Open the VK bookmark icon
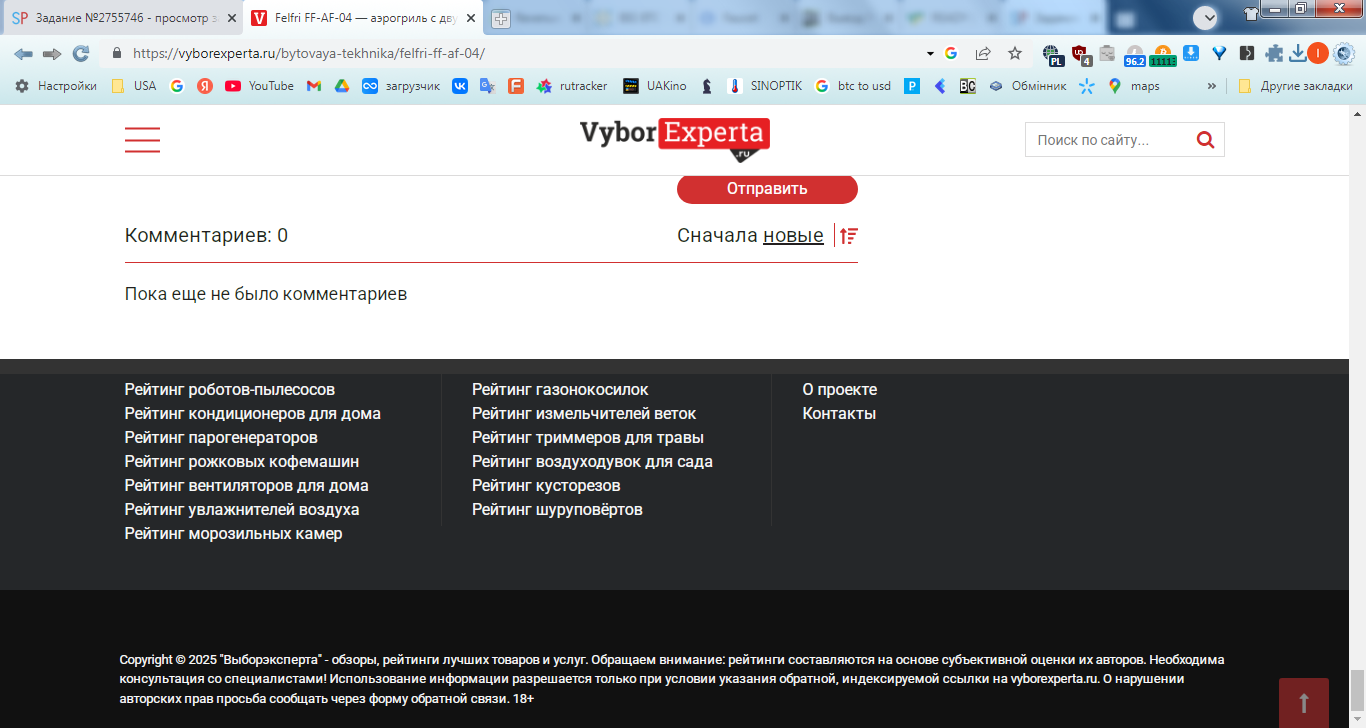The width and height of the screenshot is (1366, 728). point(459,86)
